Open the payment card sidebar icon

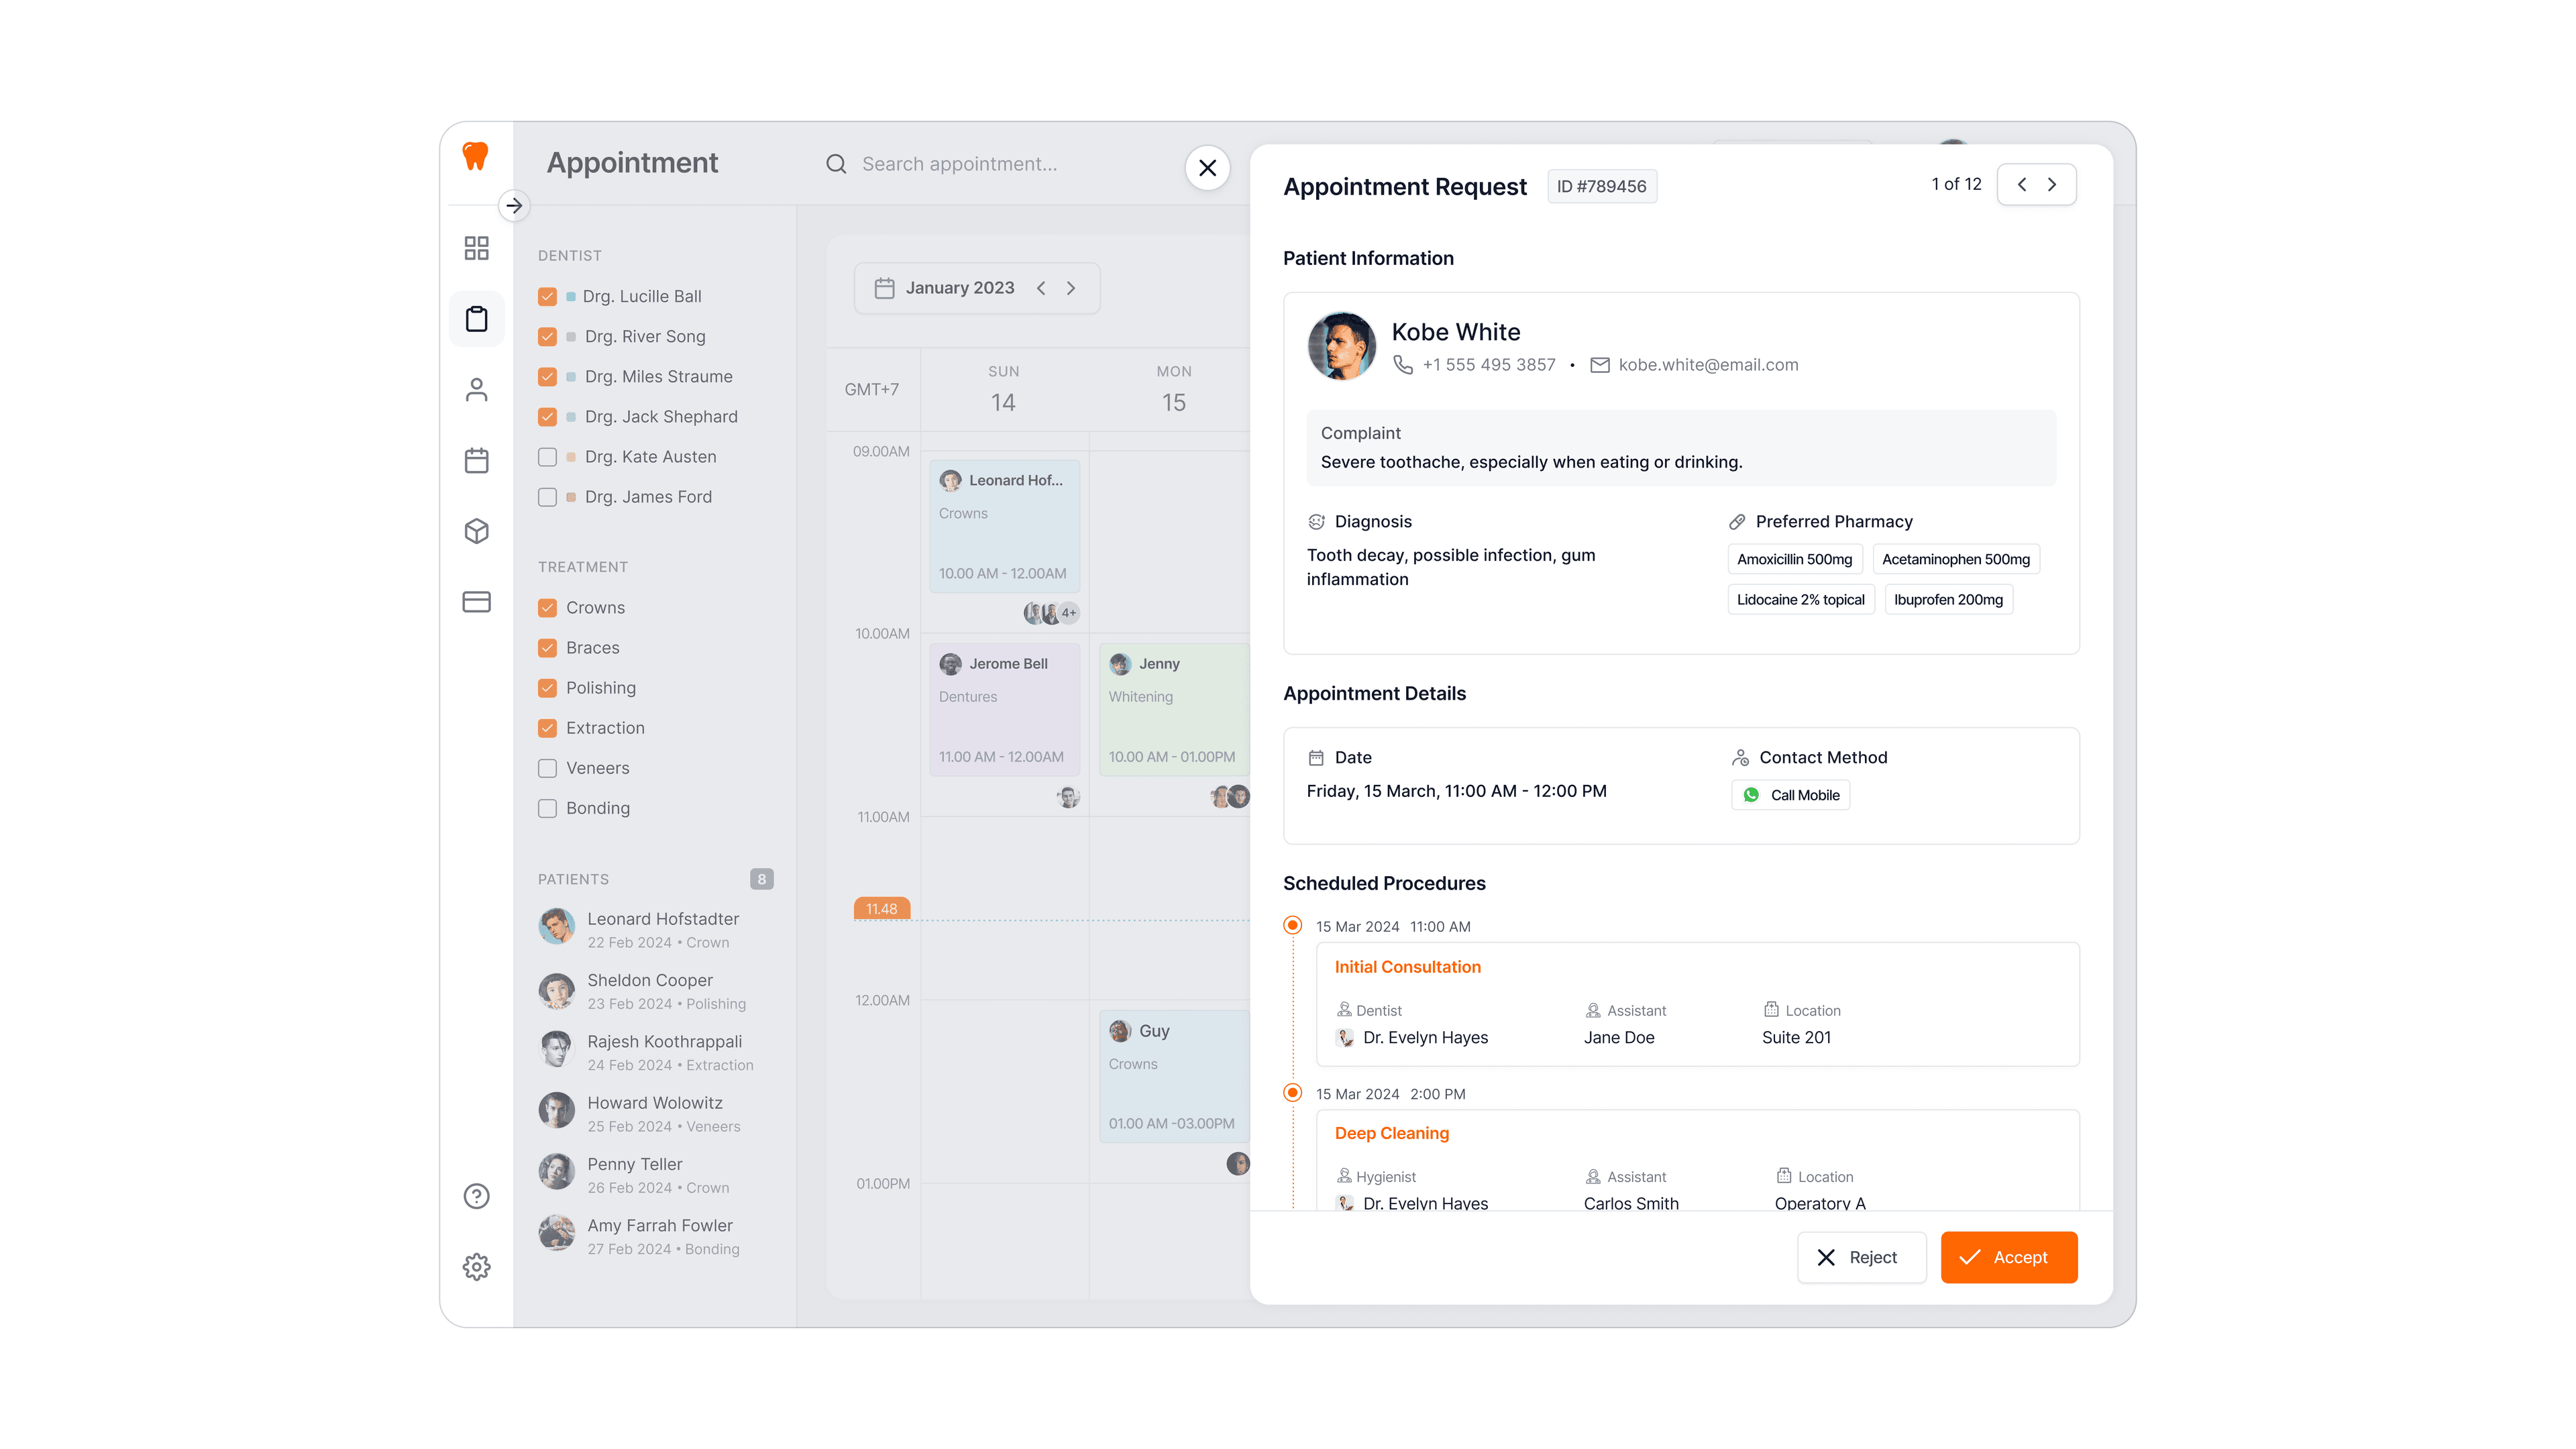pyautogui.click(x=476, y=602)
